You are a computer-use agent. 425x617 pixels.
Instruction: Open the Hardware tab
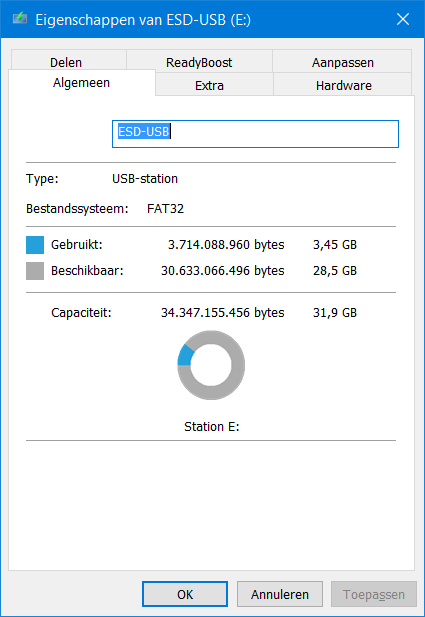[x=344, y=85]
